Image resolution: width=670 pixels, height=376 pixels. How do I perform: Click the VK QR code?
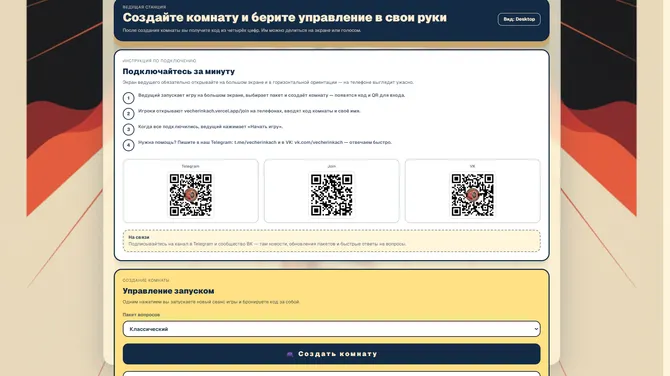(473, 195)
